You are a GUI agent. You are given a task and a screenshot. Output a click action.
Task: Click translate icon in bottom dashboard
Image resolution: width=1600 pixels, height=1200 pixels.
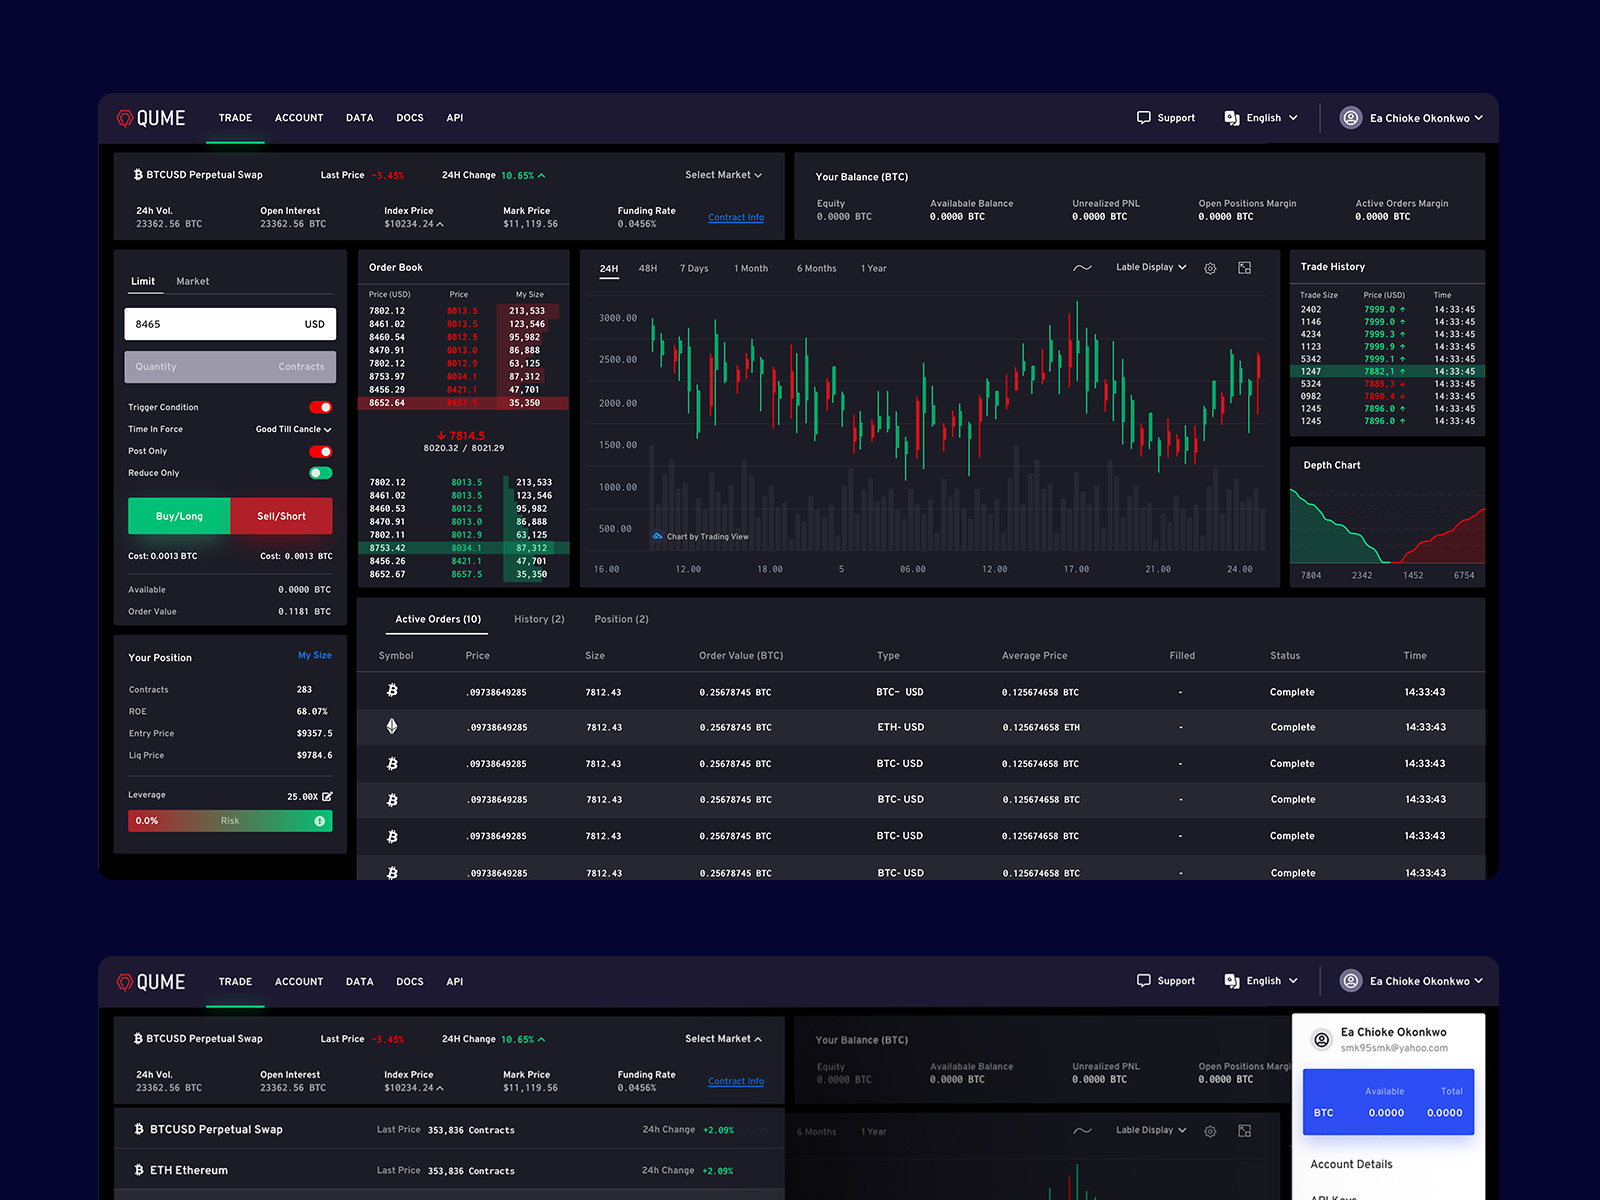pos(1232,981)
